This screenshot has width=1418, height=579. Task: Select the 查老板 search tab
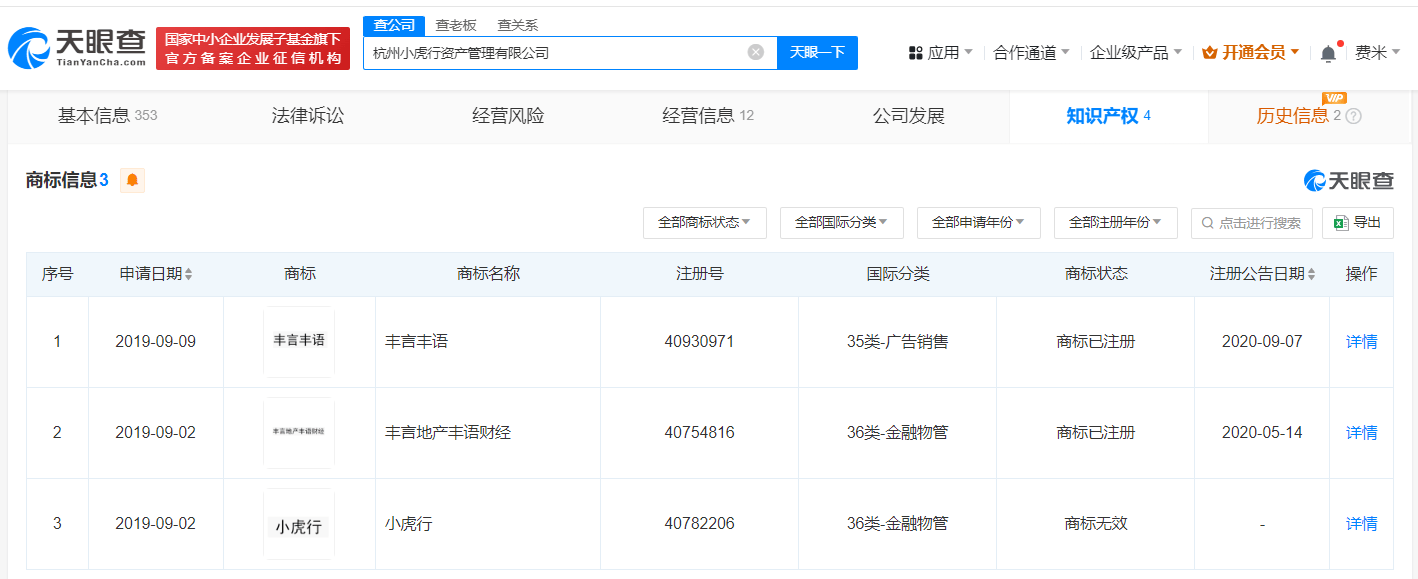tap(455, 25)
